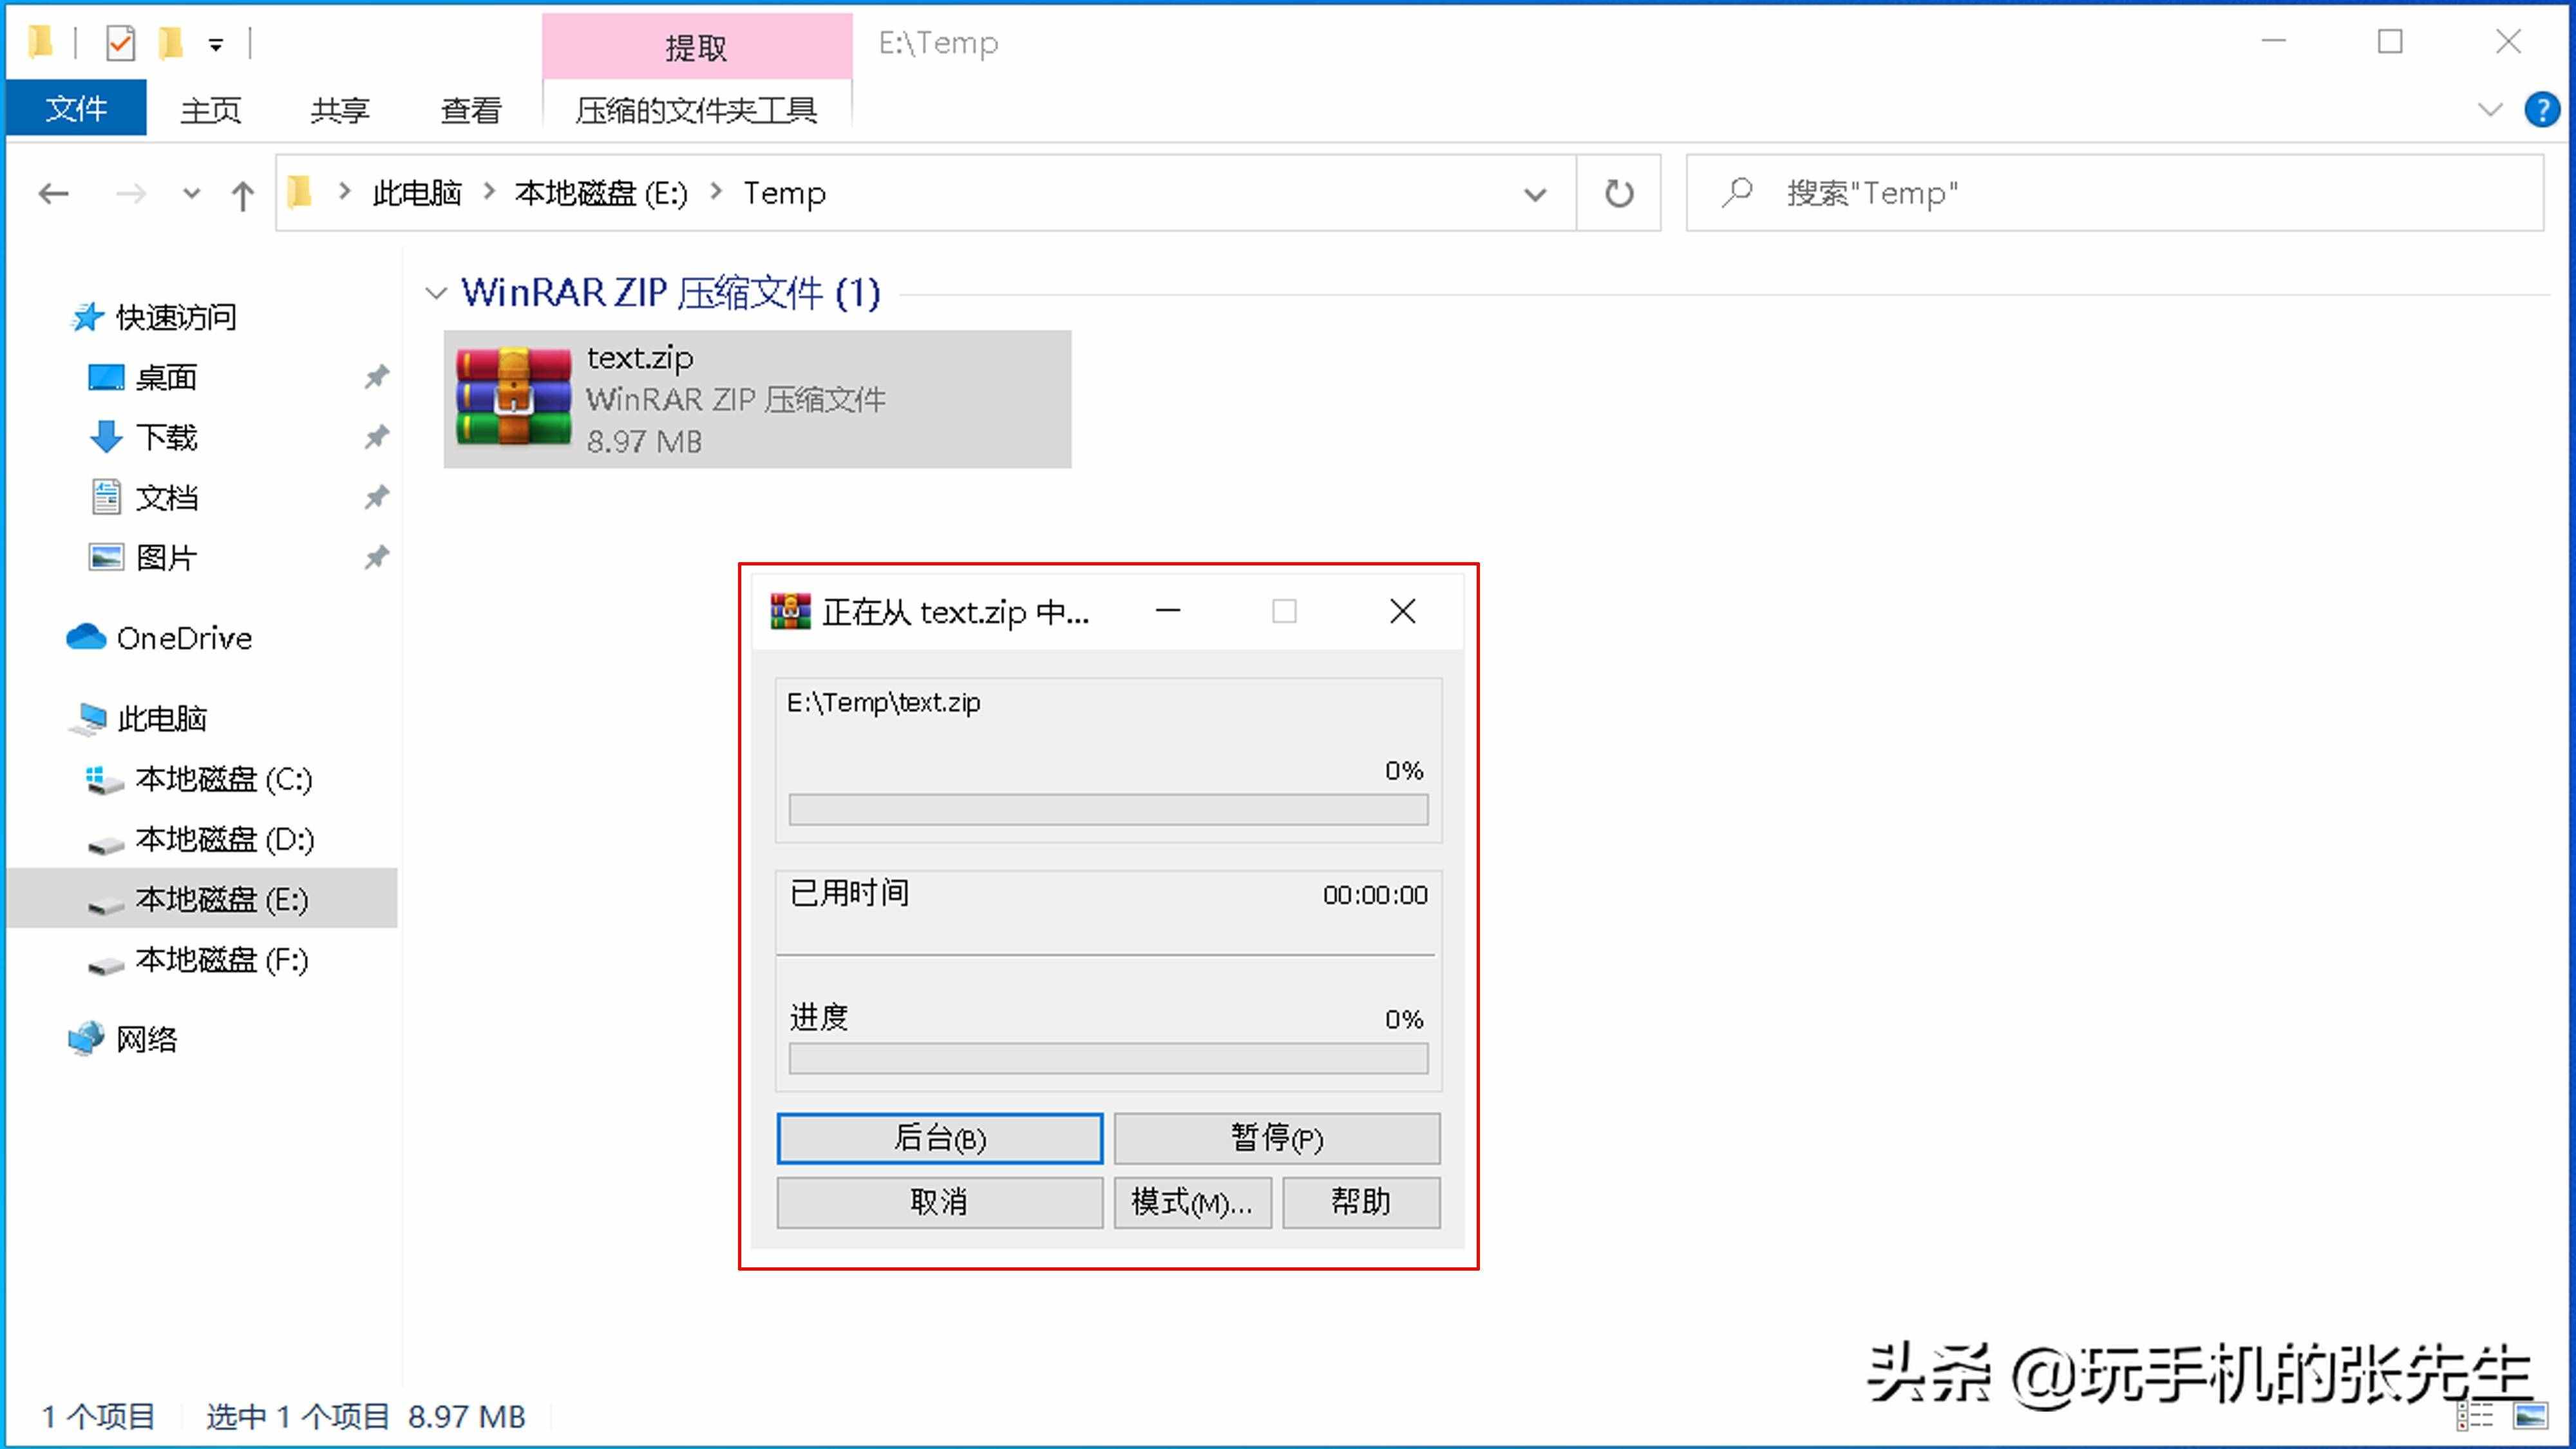The image size is (2576, 1449).
Task: Click the Properties checkmark quick access icon
Action: [120, 43]
